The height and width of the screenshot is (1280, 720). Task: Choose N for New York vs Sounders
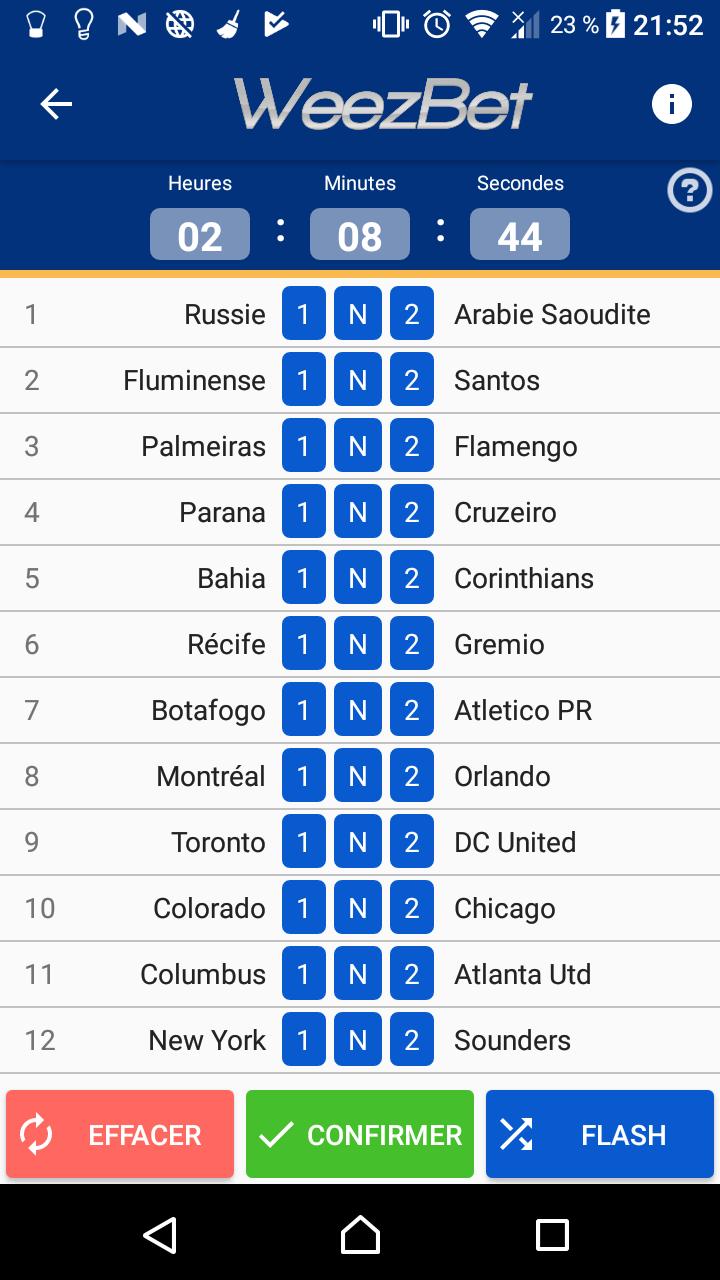coord(358,1040)
